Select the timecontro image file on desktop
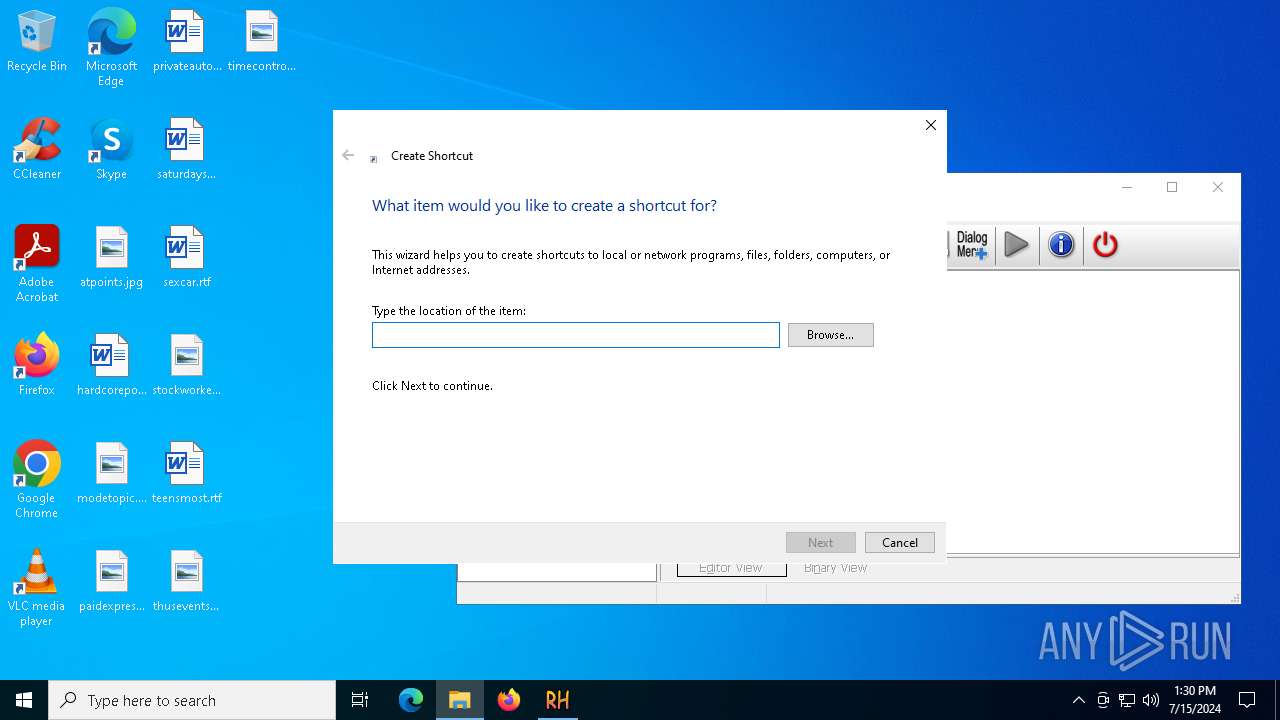The image size is (1280, 720). [261, 41]
